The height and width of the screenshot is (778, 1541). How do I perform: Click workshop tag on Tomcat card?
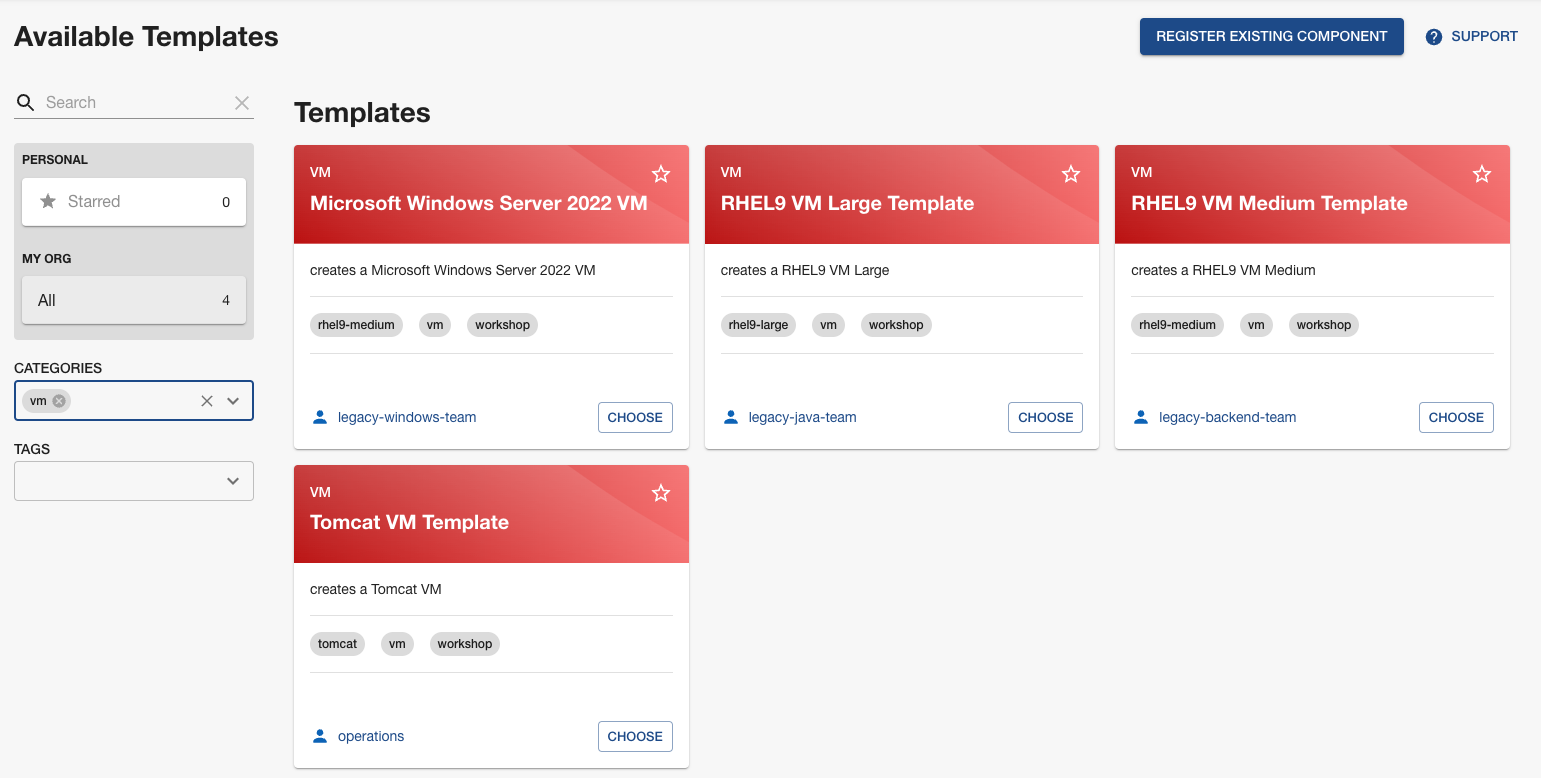tap(465, 644)
